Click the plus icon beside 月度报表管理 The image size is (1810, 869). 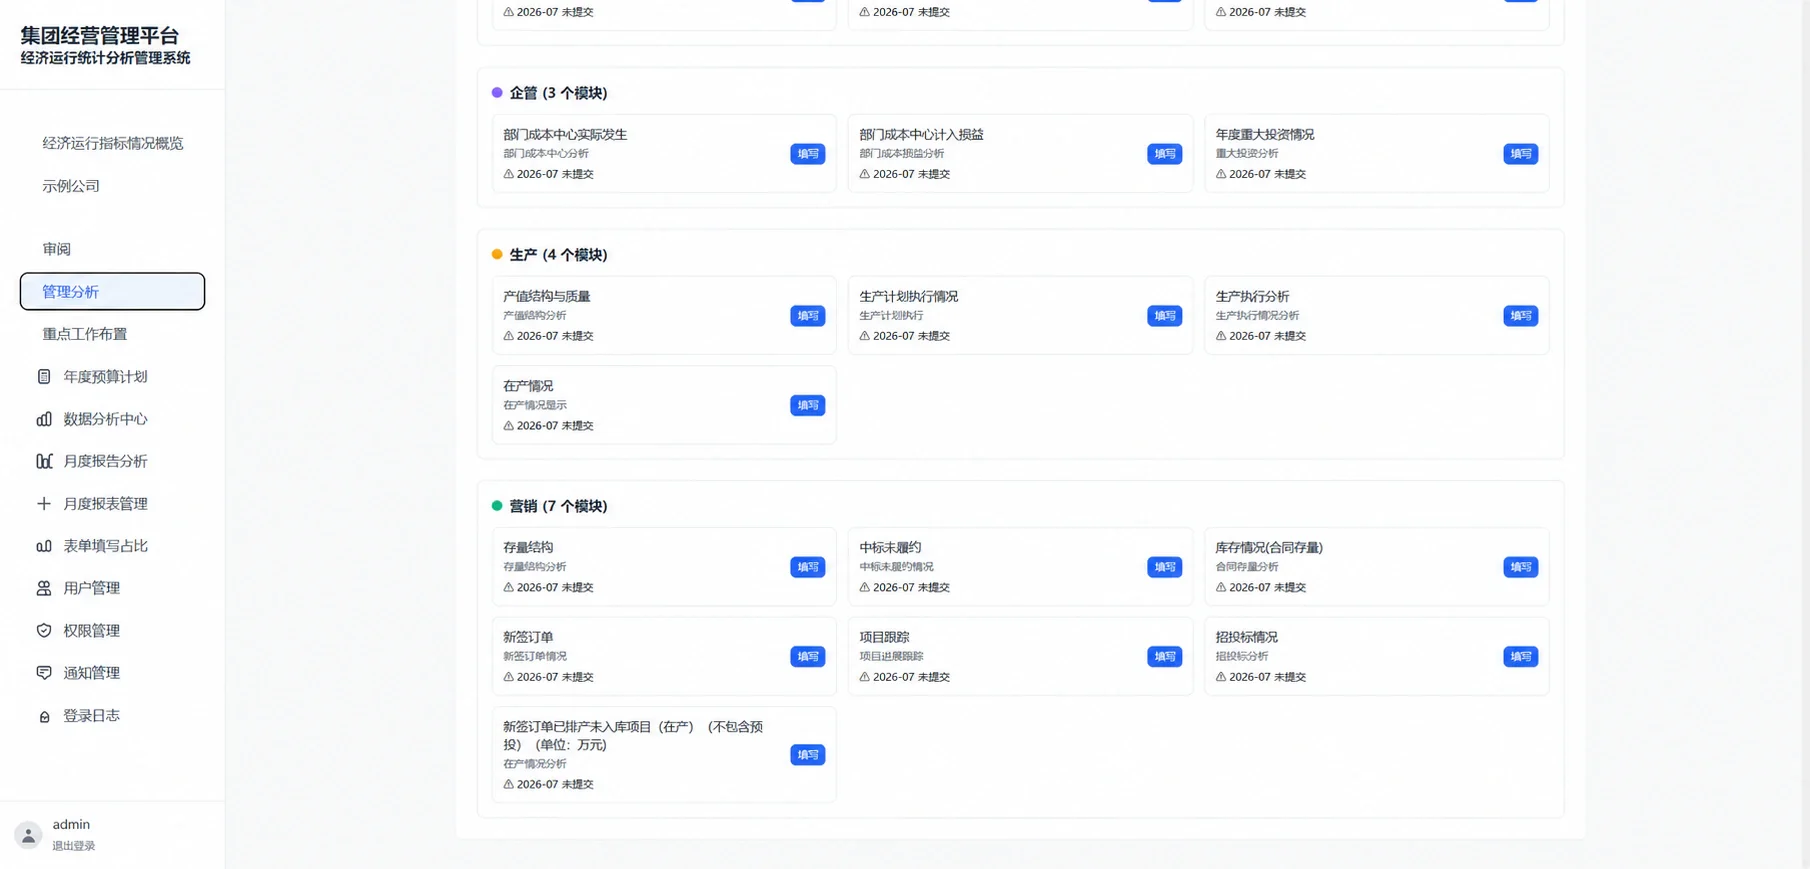(44, 504)
